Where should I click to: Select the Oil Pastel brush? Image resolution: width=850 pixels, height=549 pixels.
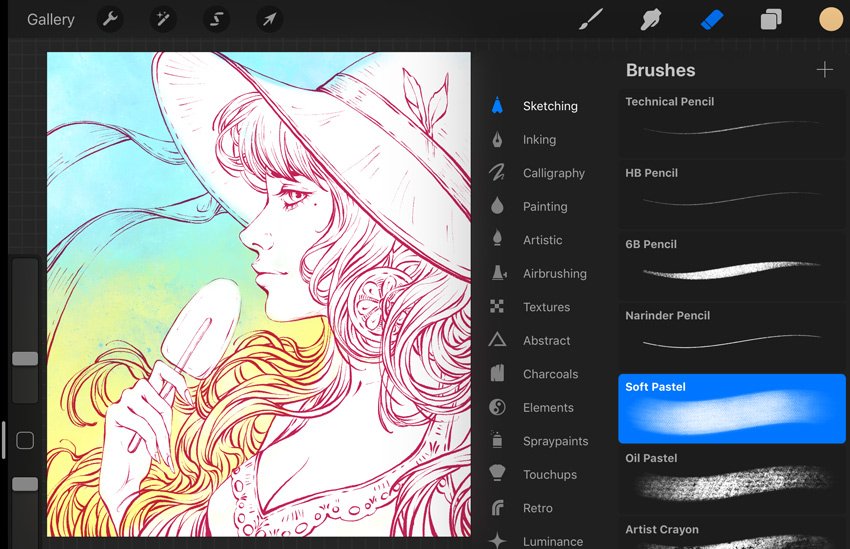(732, 479)
